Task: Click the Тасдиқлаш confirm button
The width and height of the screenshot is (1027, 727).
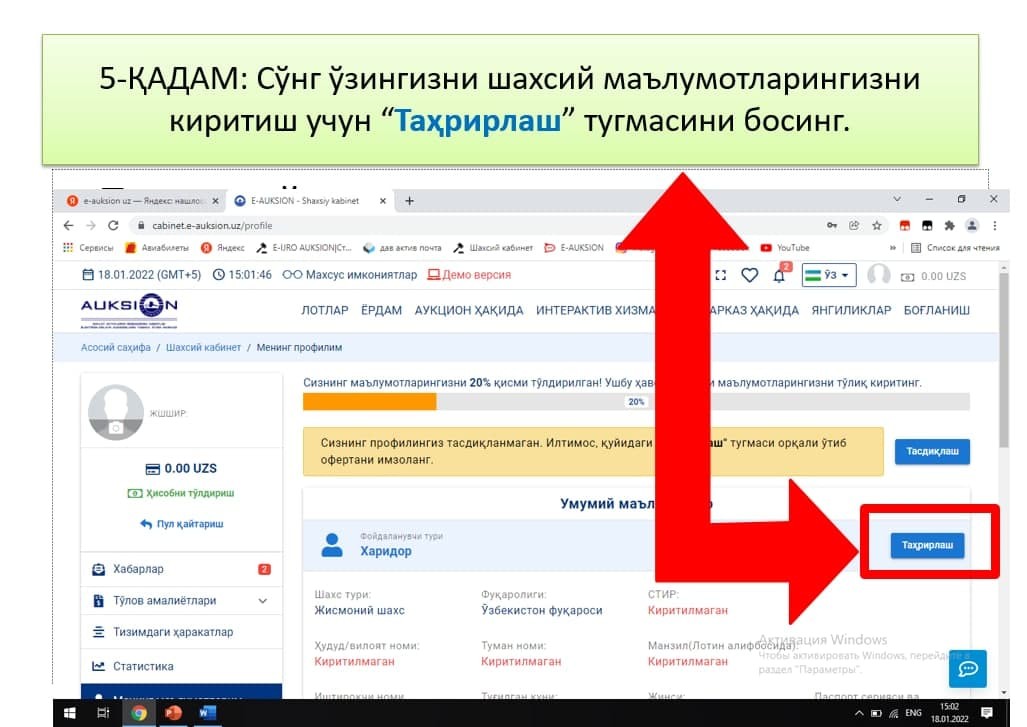Action: (932, 451)
